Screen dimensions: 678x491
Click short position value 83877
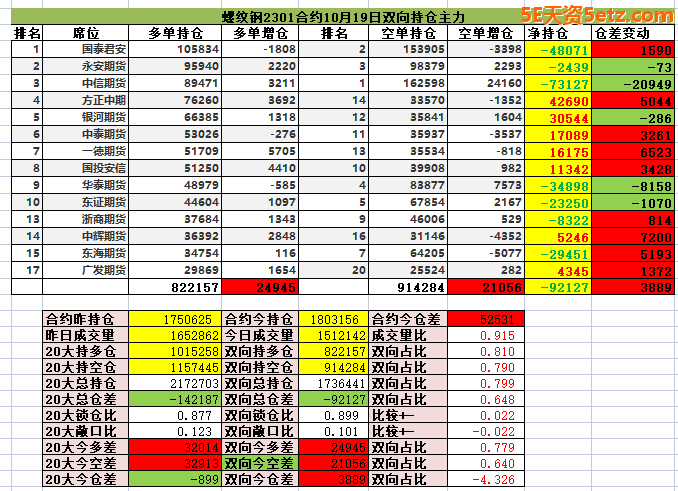click(408, 185)
